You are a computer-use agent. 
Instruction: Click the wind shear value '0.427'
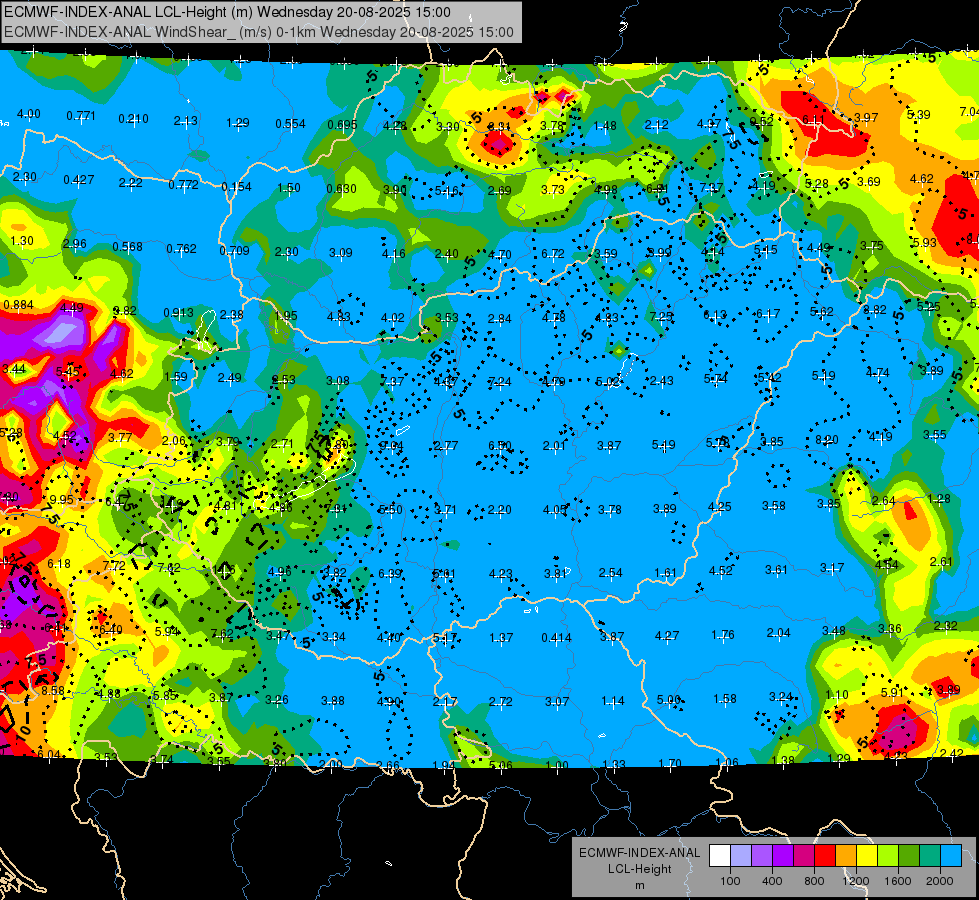(x=79, y=180)
